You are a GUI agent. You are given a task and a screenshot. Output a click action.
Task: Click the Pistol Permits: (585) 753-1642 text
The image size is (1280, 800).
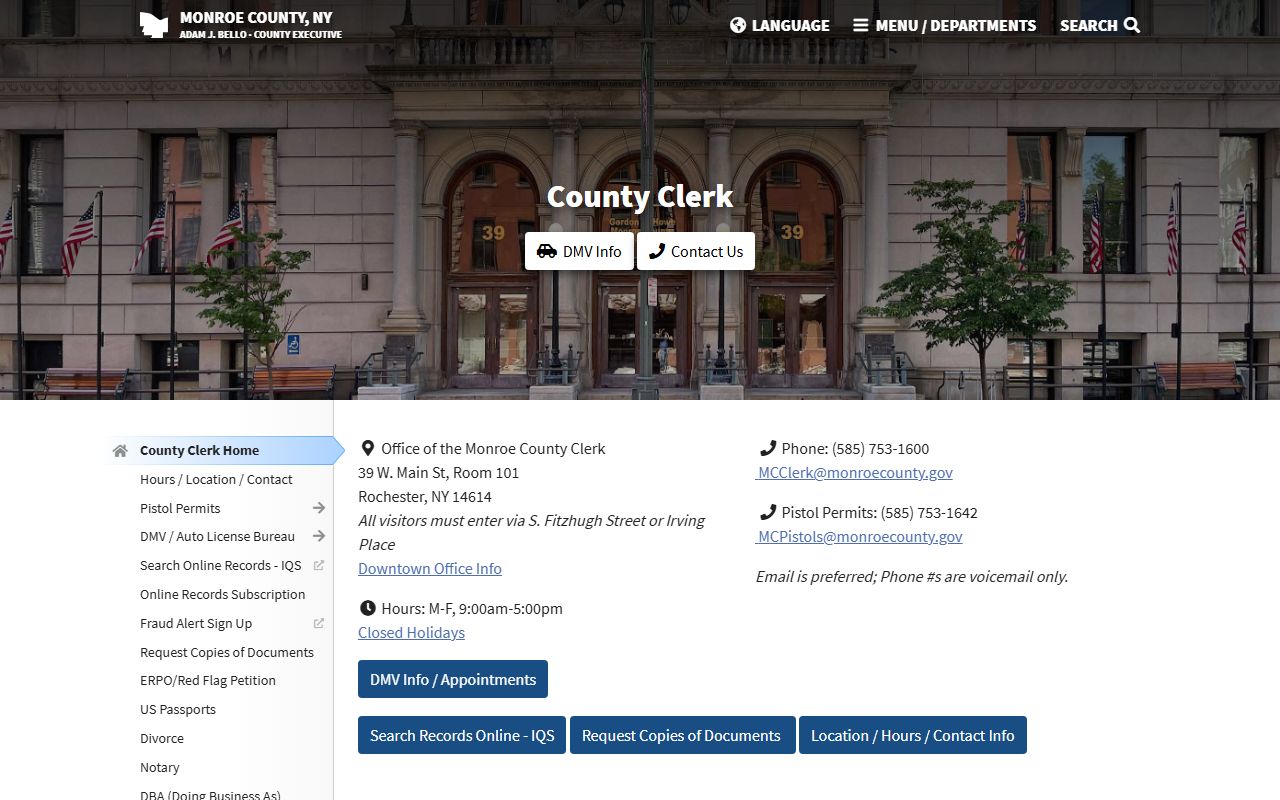click(880, 512)
